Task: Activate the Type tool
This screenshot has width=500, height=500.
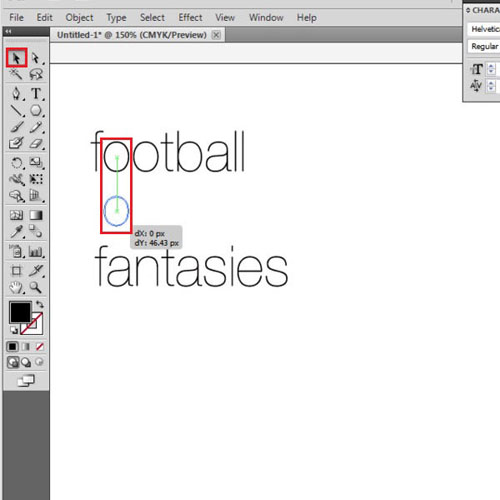Action: (x=36, y=94)
